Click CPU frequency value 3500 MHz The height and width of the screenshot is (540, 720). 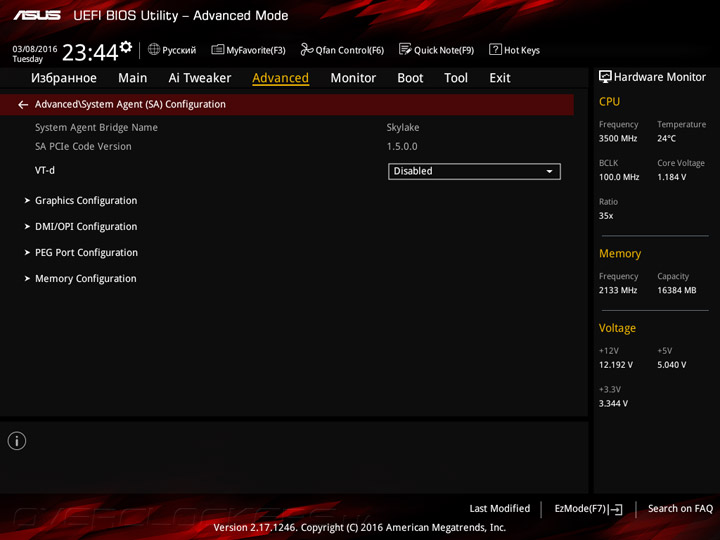618,138
